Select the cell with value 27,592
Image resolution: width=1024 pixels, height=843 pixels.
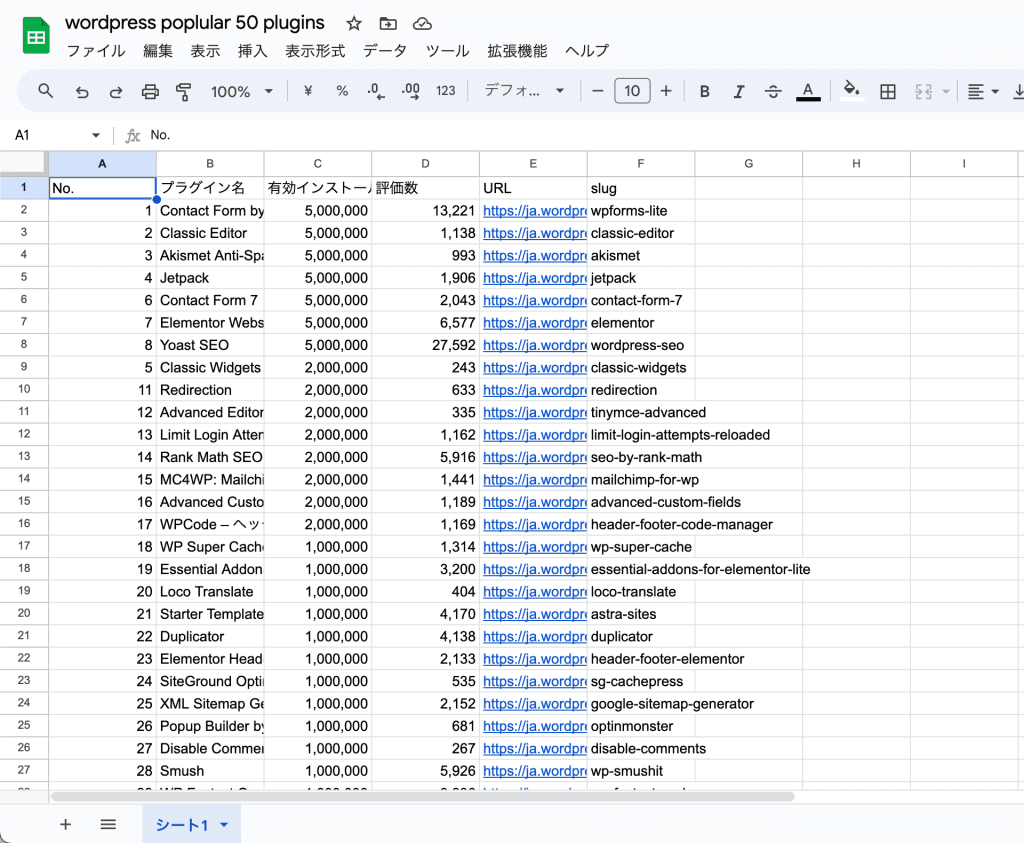coord(425,345)
